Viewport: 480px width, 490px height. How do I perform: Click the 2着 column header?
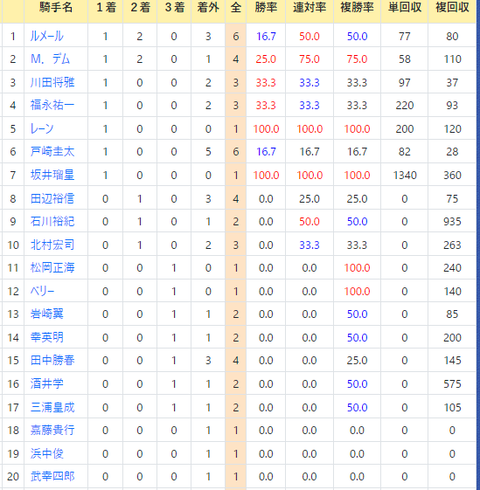pos(140,7)
